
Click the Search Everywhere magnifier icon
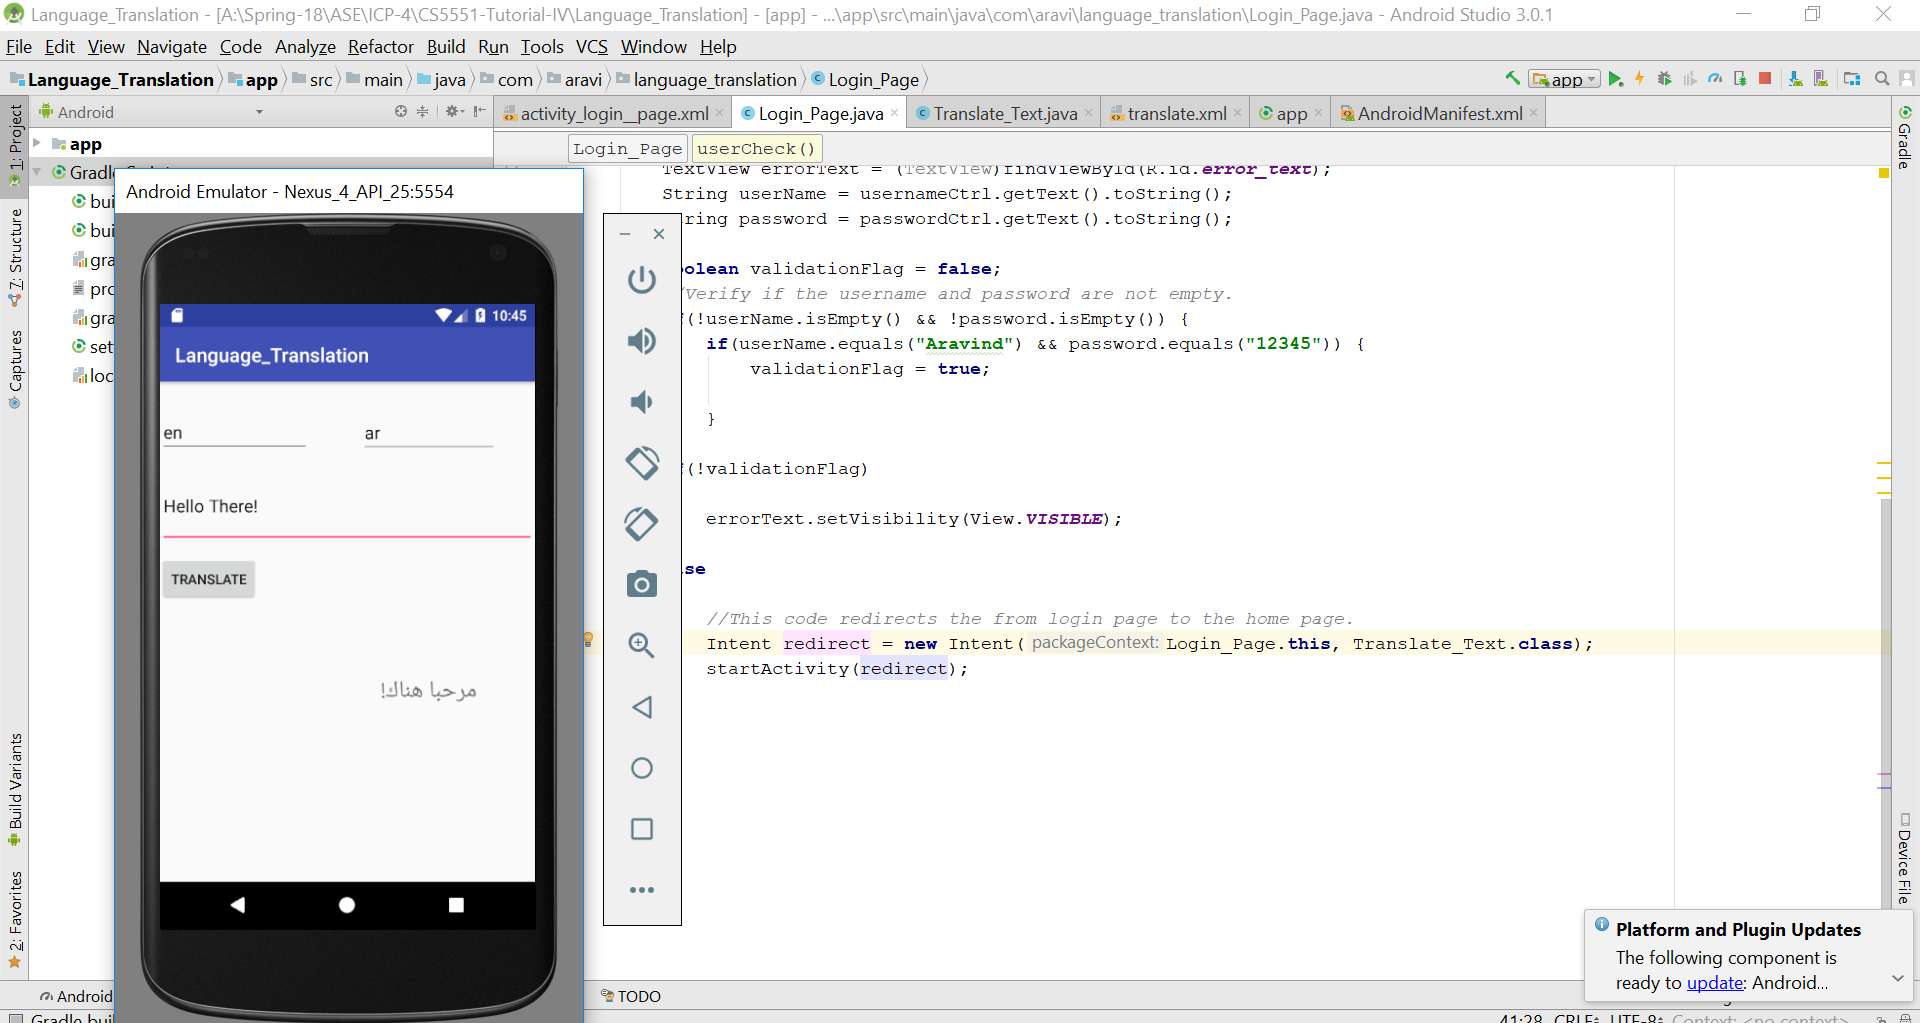[x=1882, y=79]
